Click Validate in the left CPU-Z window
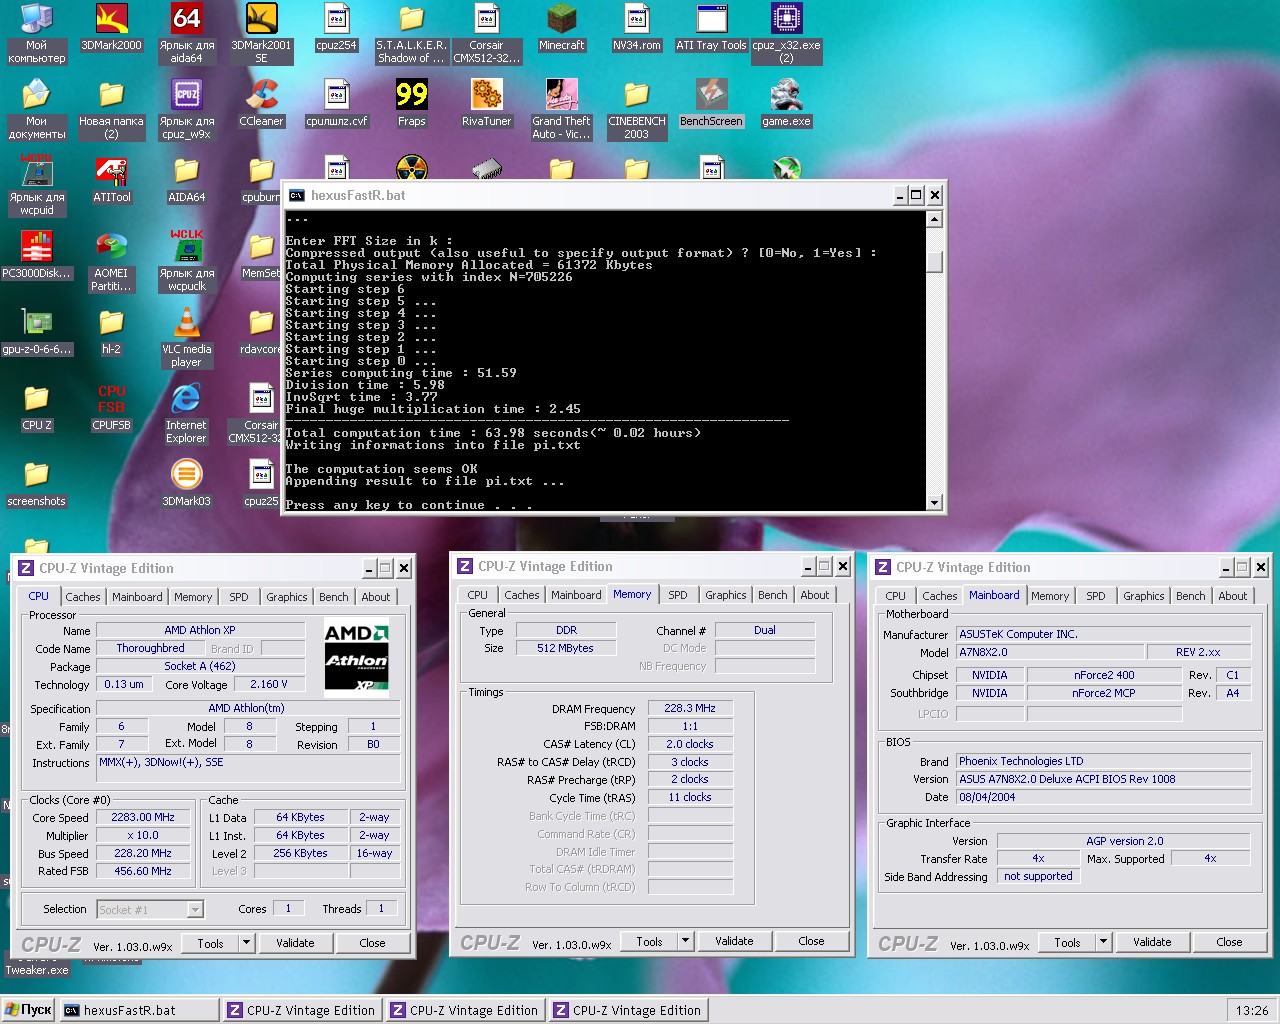Screen dimensions: 1280x1024 295,943
